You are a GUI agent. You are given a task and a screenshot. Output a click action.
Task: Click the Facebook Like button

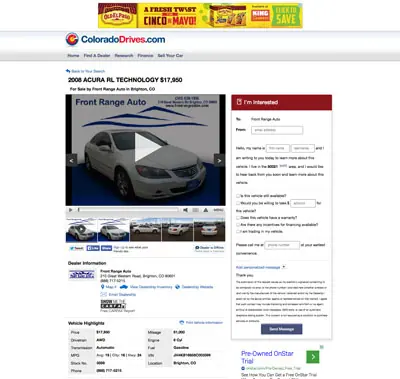click(x=93, y=248)
